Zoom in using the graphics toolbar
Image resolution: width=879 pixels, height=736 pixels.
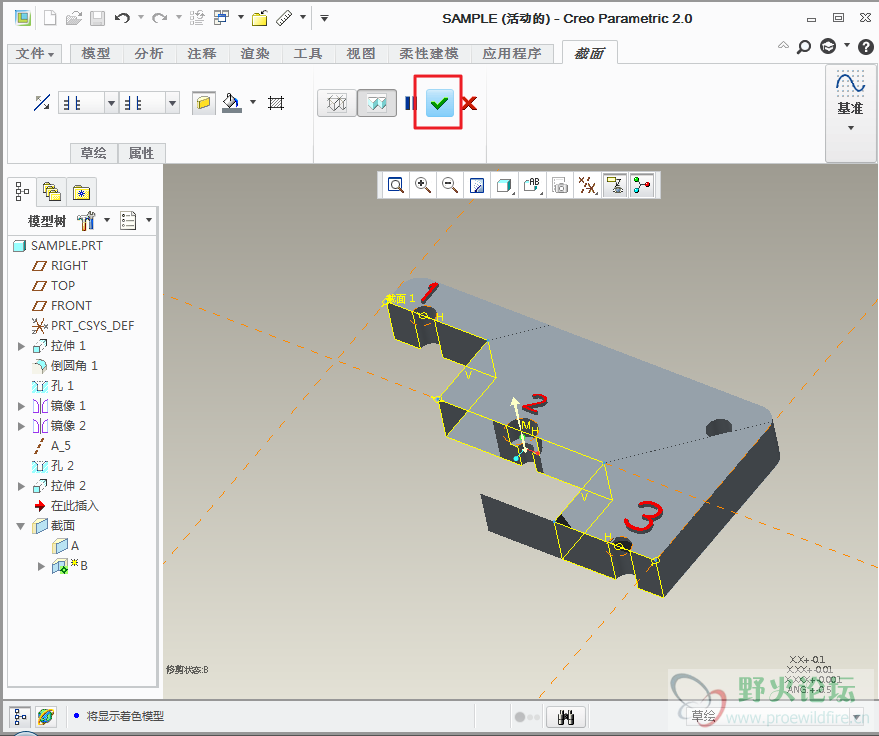tap(423, 185)
